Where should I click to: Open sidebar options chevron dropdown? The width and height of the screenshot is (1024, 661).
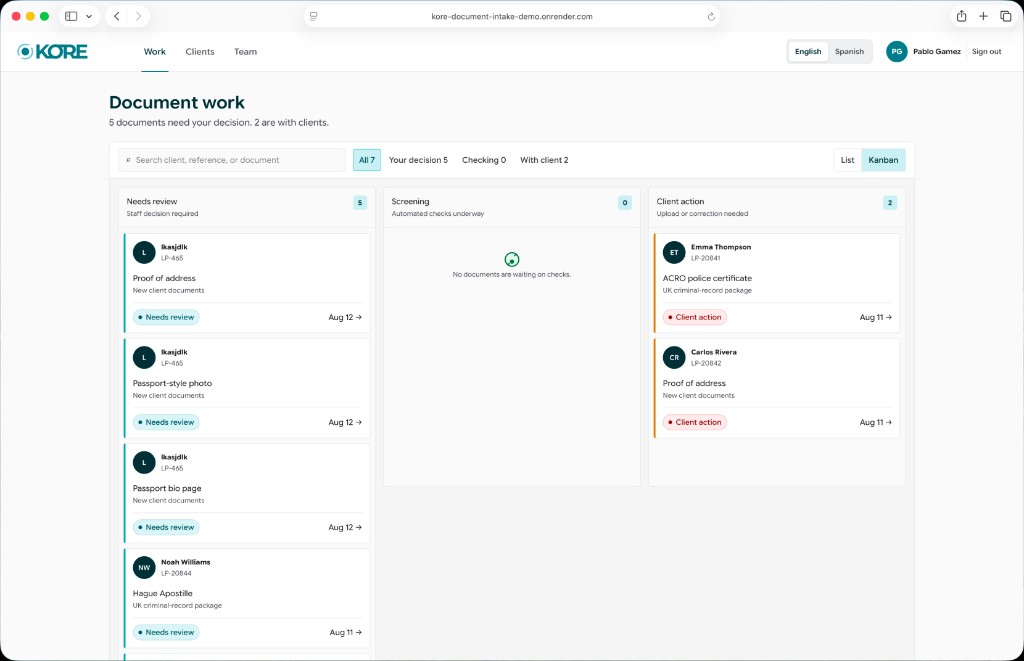click(89, 16)
